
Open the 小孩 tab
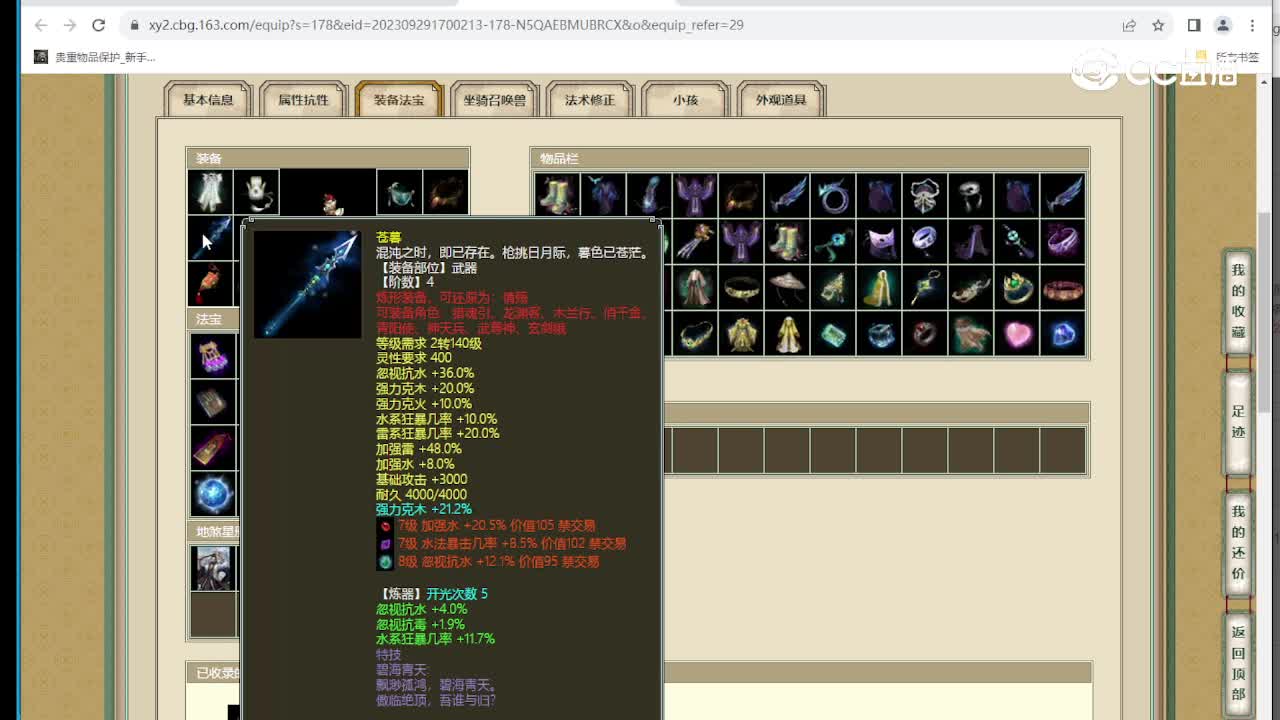(685, 100)
